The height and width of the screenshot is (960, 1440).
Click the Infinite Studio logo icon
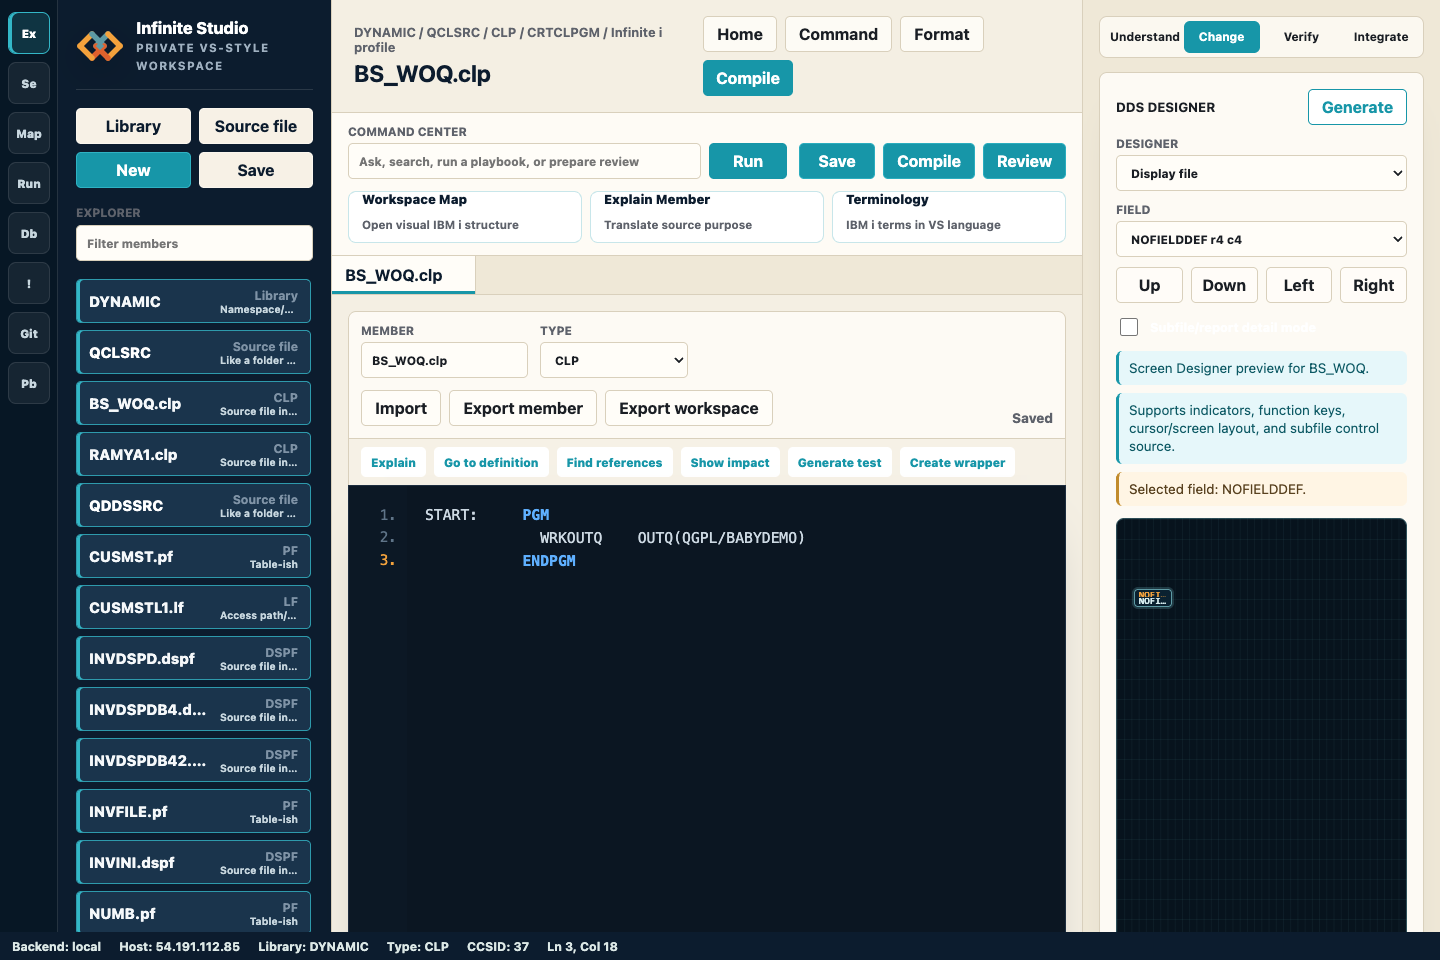tap(100, 46)
